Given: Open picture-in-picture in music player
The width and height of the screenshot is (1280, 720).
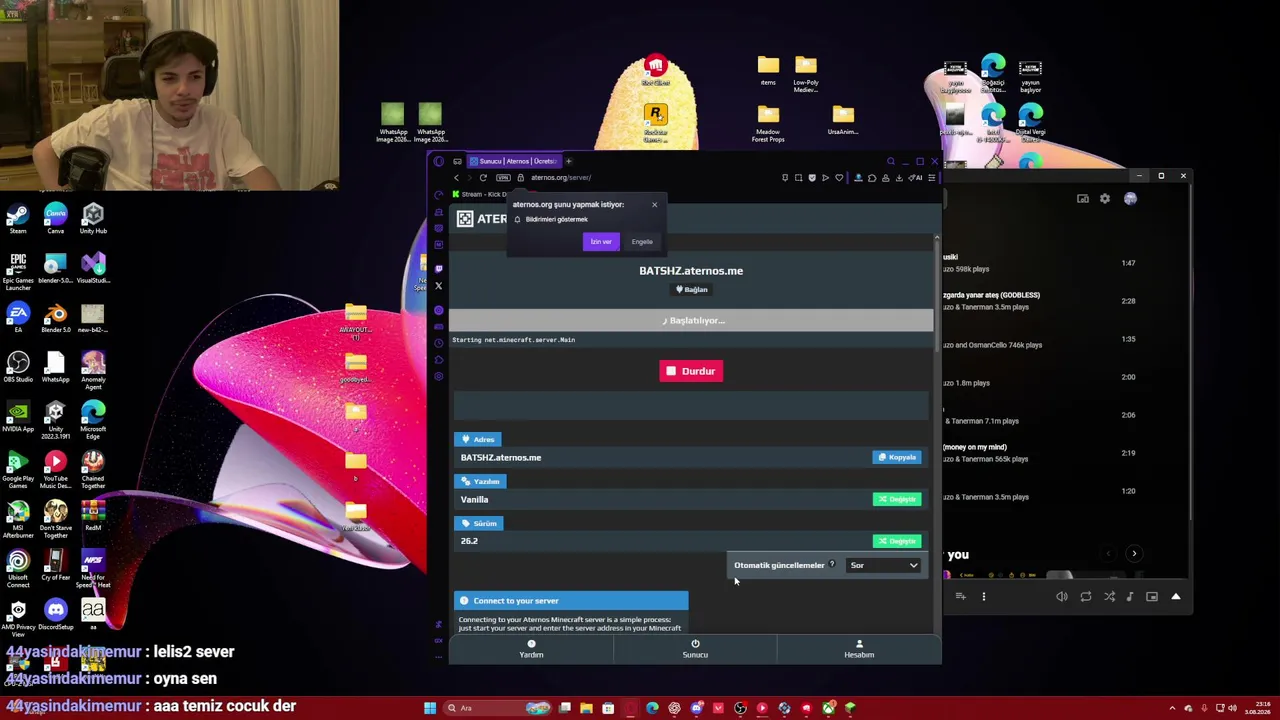Looking at the screenshot, I should pos(1152,597).
